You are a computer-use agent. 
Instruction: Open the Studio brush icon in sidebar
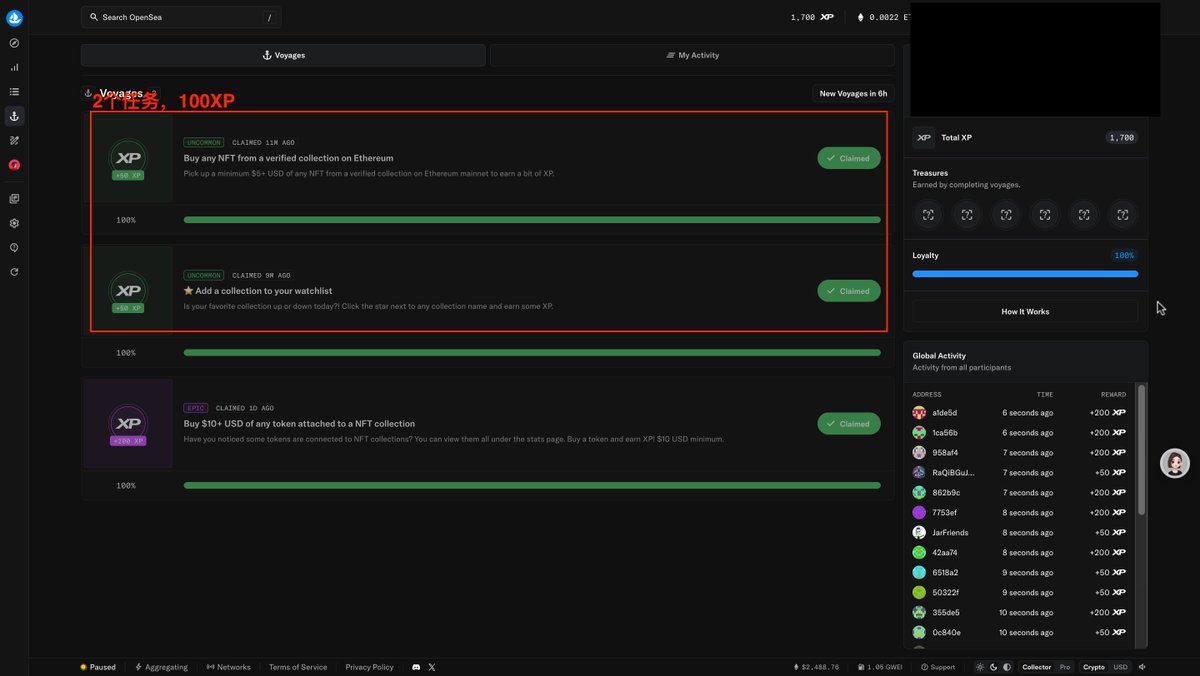[14, 141]
